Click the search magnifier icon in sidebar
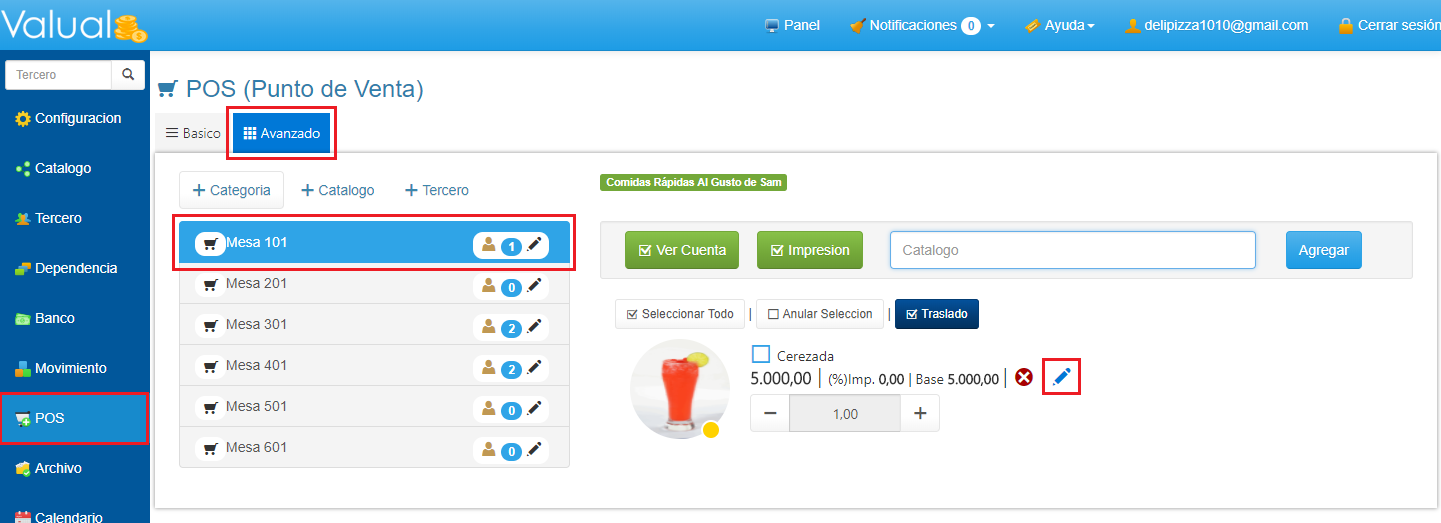This screenshot has height=523, width=1441. click(128, 75)
